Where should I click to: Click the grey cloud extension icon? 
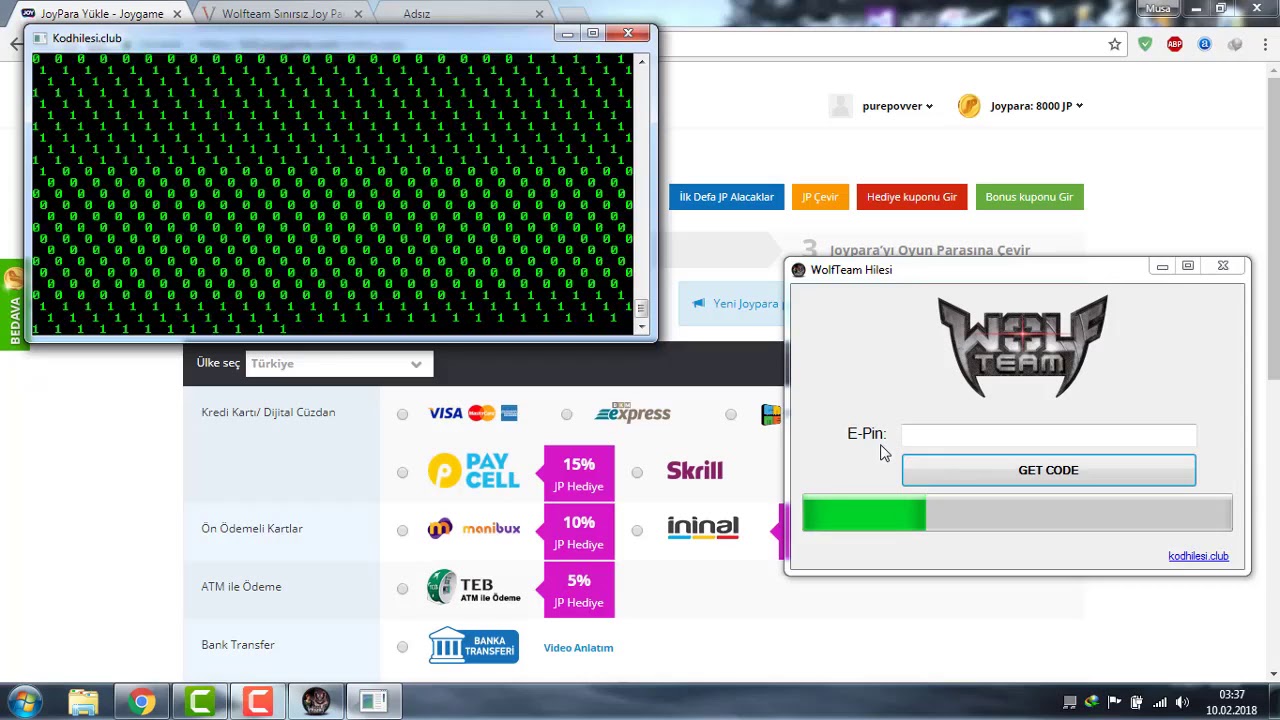click(x=1235, y=44)
